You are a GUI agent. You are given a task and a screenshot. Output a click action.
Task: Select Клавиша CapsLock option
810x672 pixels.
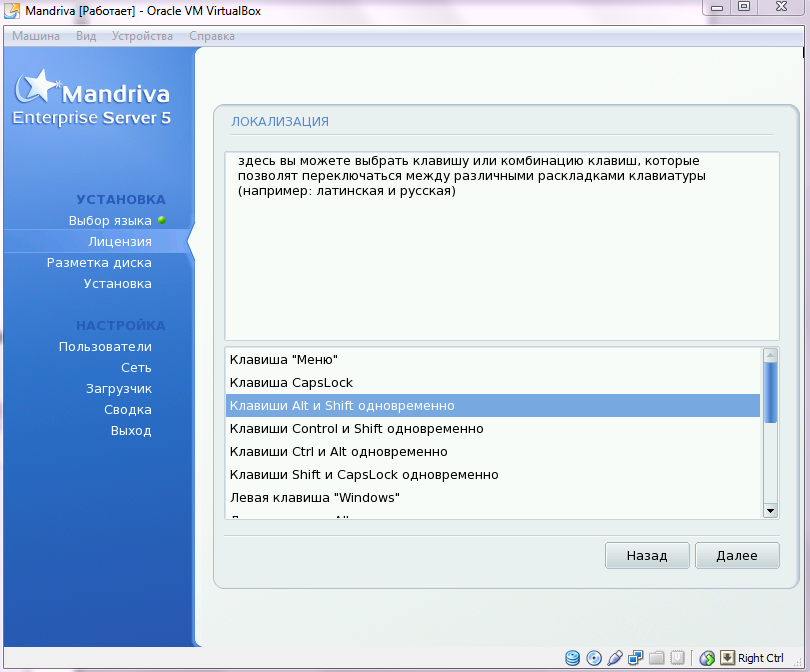[493, 383]
